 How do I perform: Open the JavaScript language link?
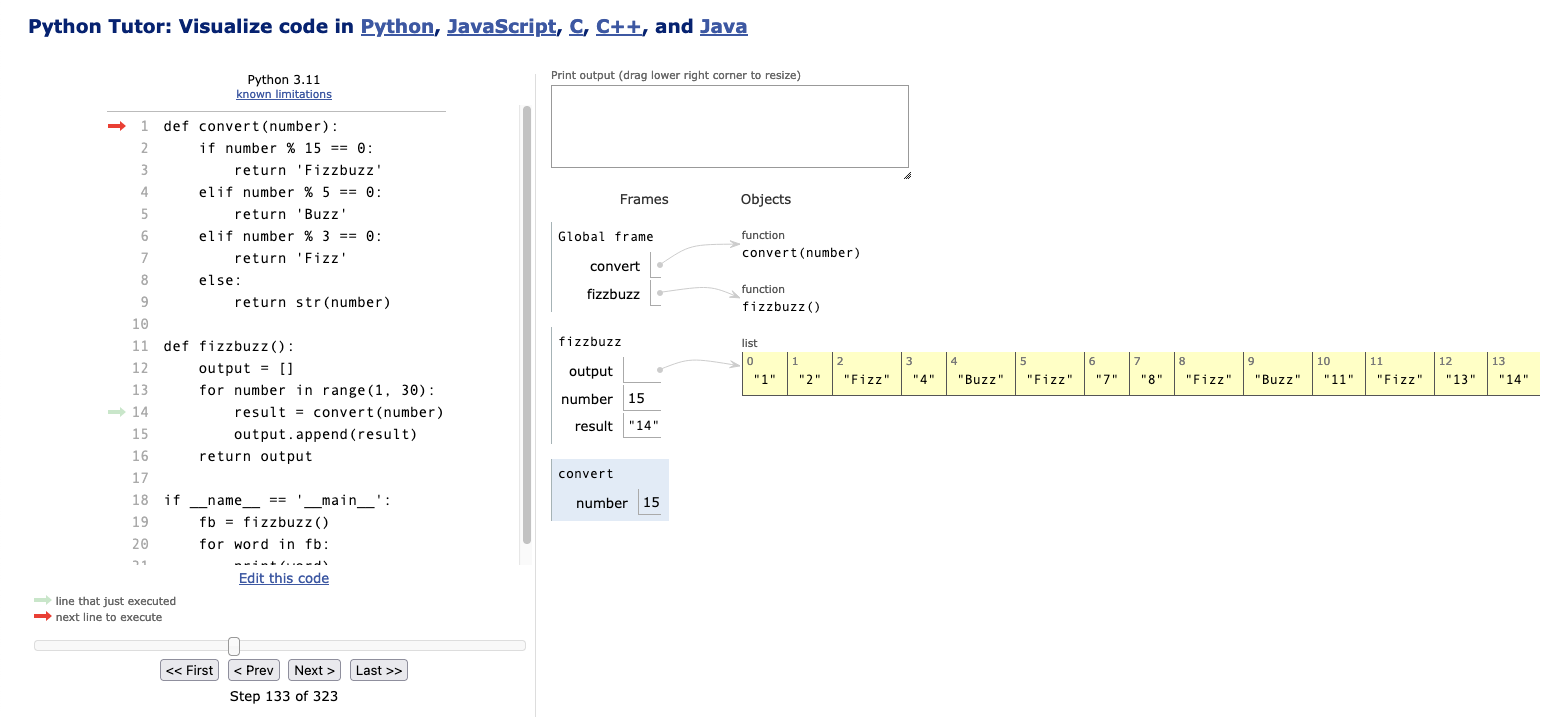501,27
